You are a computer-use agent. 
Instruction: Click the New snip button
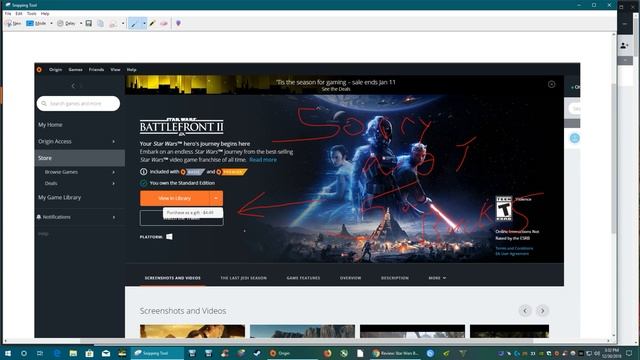(x=13, y=24)
